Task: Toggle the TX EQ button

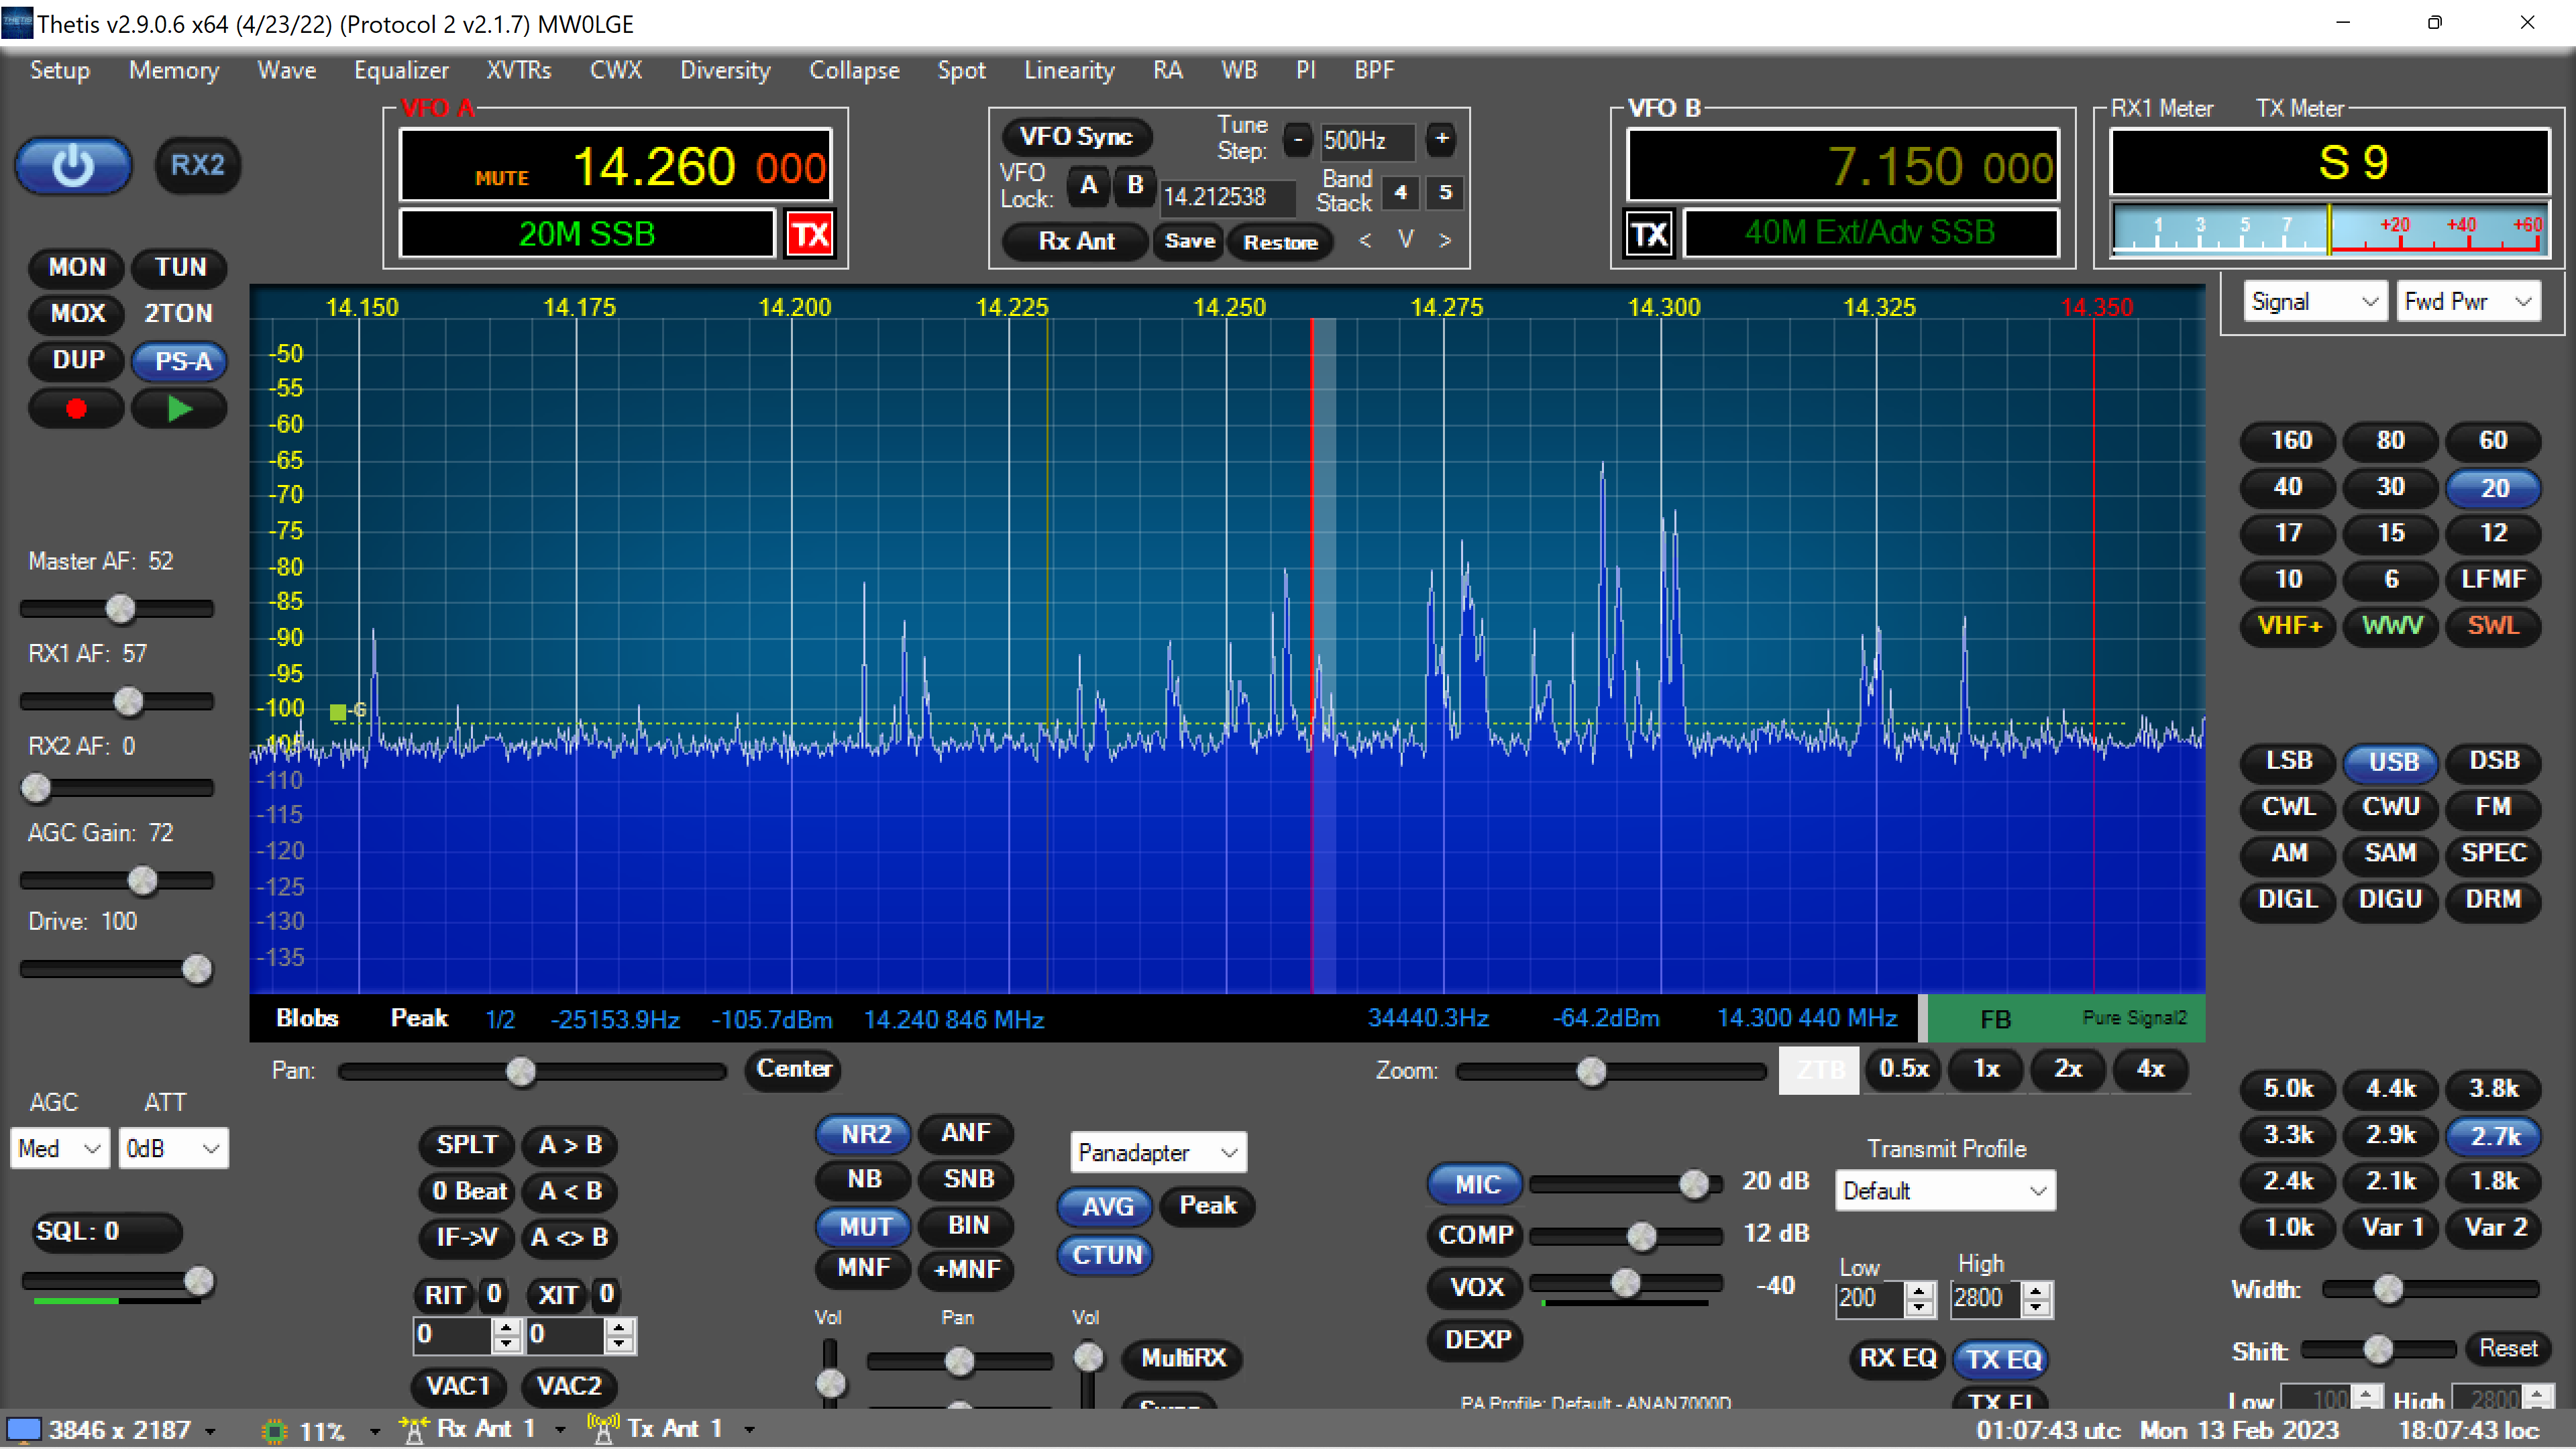Action: point(2002,1359)
